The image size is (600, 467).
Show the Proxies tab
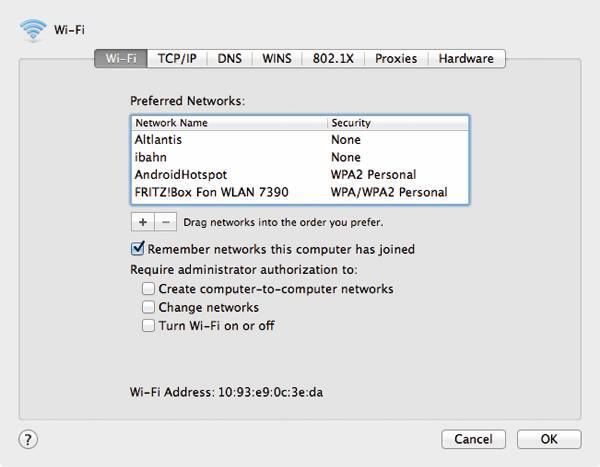[x=396, y=59]
